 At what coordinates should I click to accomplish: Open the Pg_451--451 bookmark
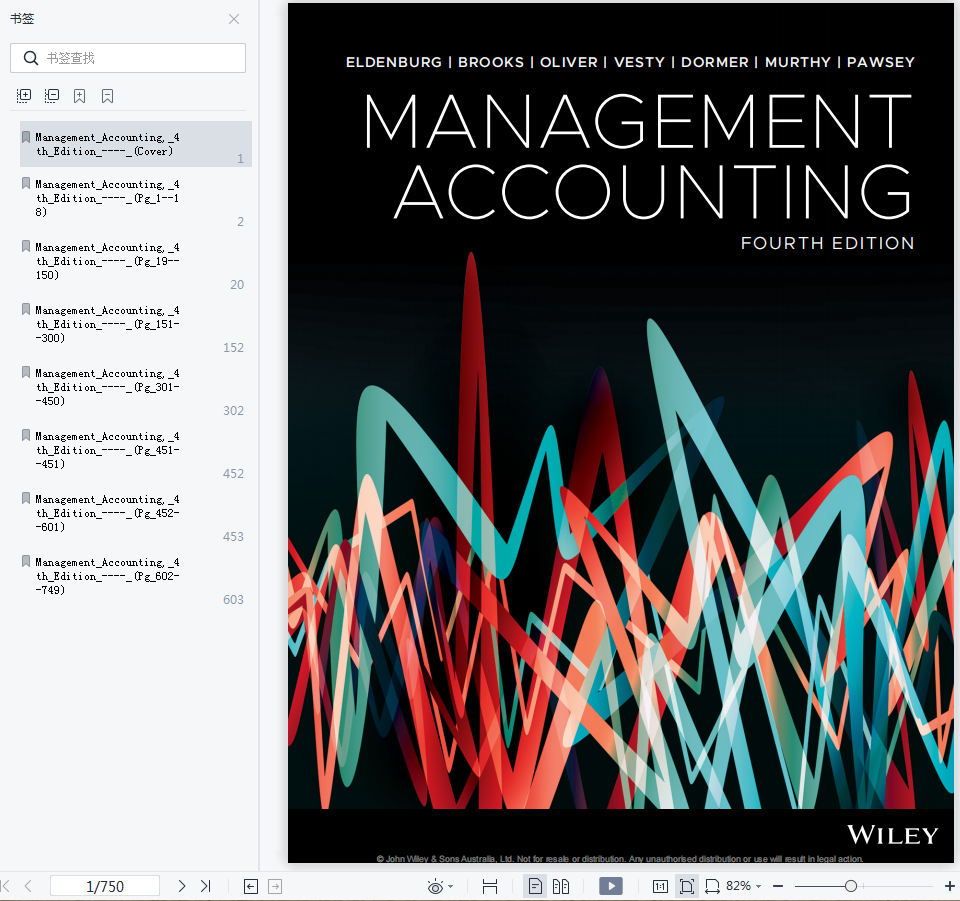(136, 450)
